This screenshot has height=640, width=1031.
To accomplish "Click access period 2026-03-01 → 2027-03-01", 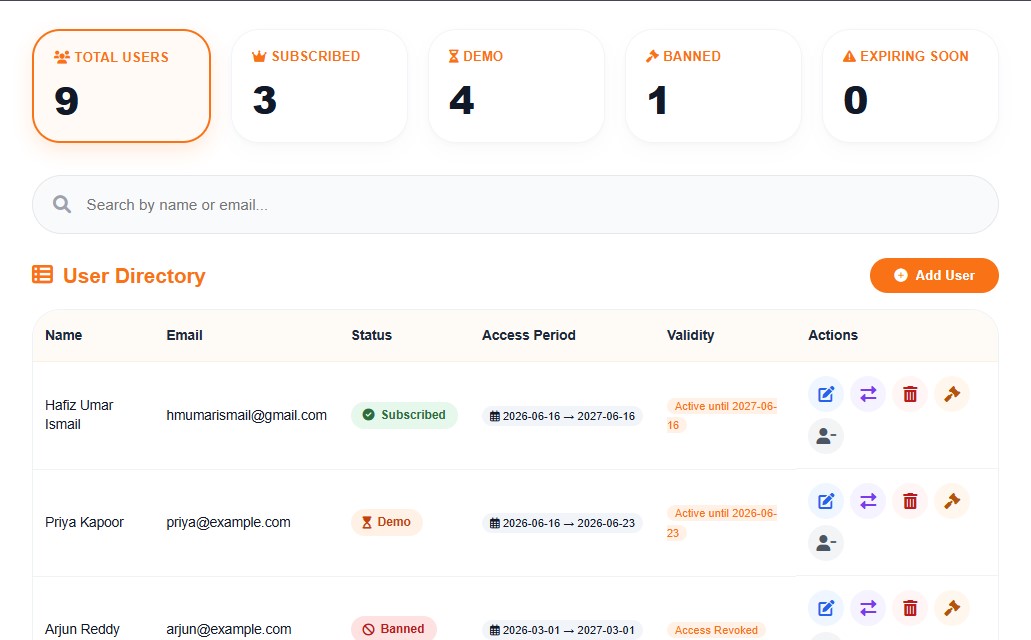I will coord(562,630).
